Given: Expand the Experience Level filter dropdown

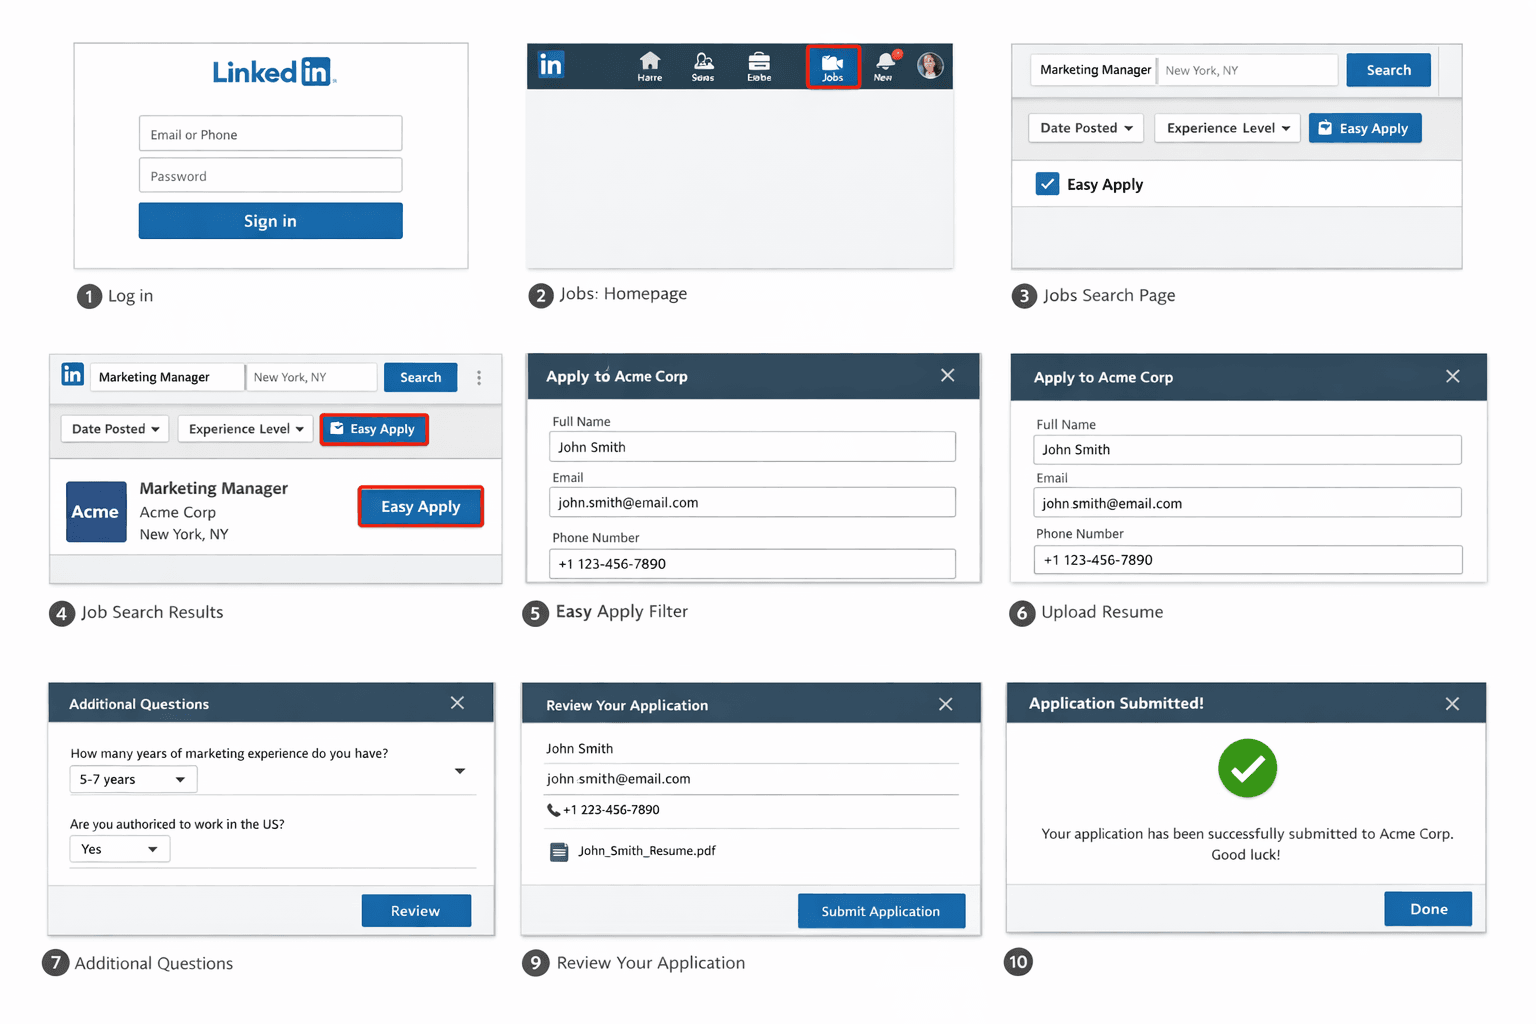Looking at the screenshot, I should 1227,128.
